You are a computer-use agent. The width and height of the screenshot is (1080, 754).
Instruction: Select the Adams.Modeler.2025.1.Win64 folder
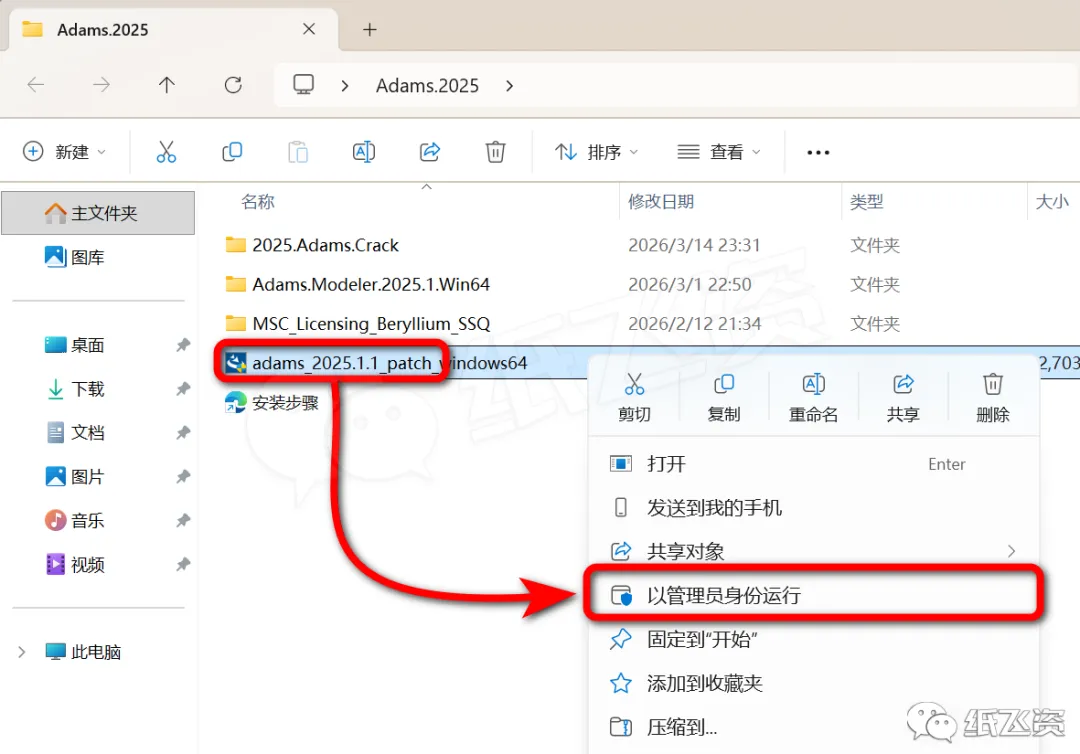[x=371, y=284]
